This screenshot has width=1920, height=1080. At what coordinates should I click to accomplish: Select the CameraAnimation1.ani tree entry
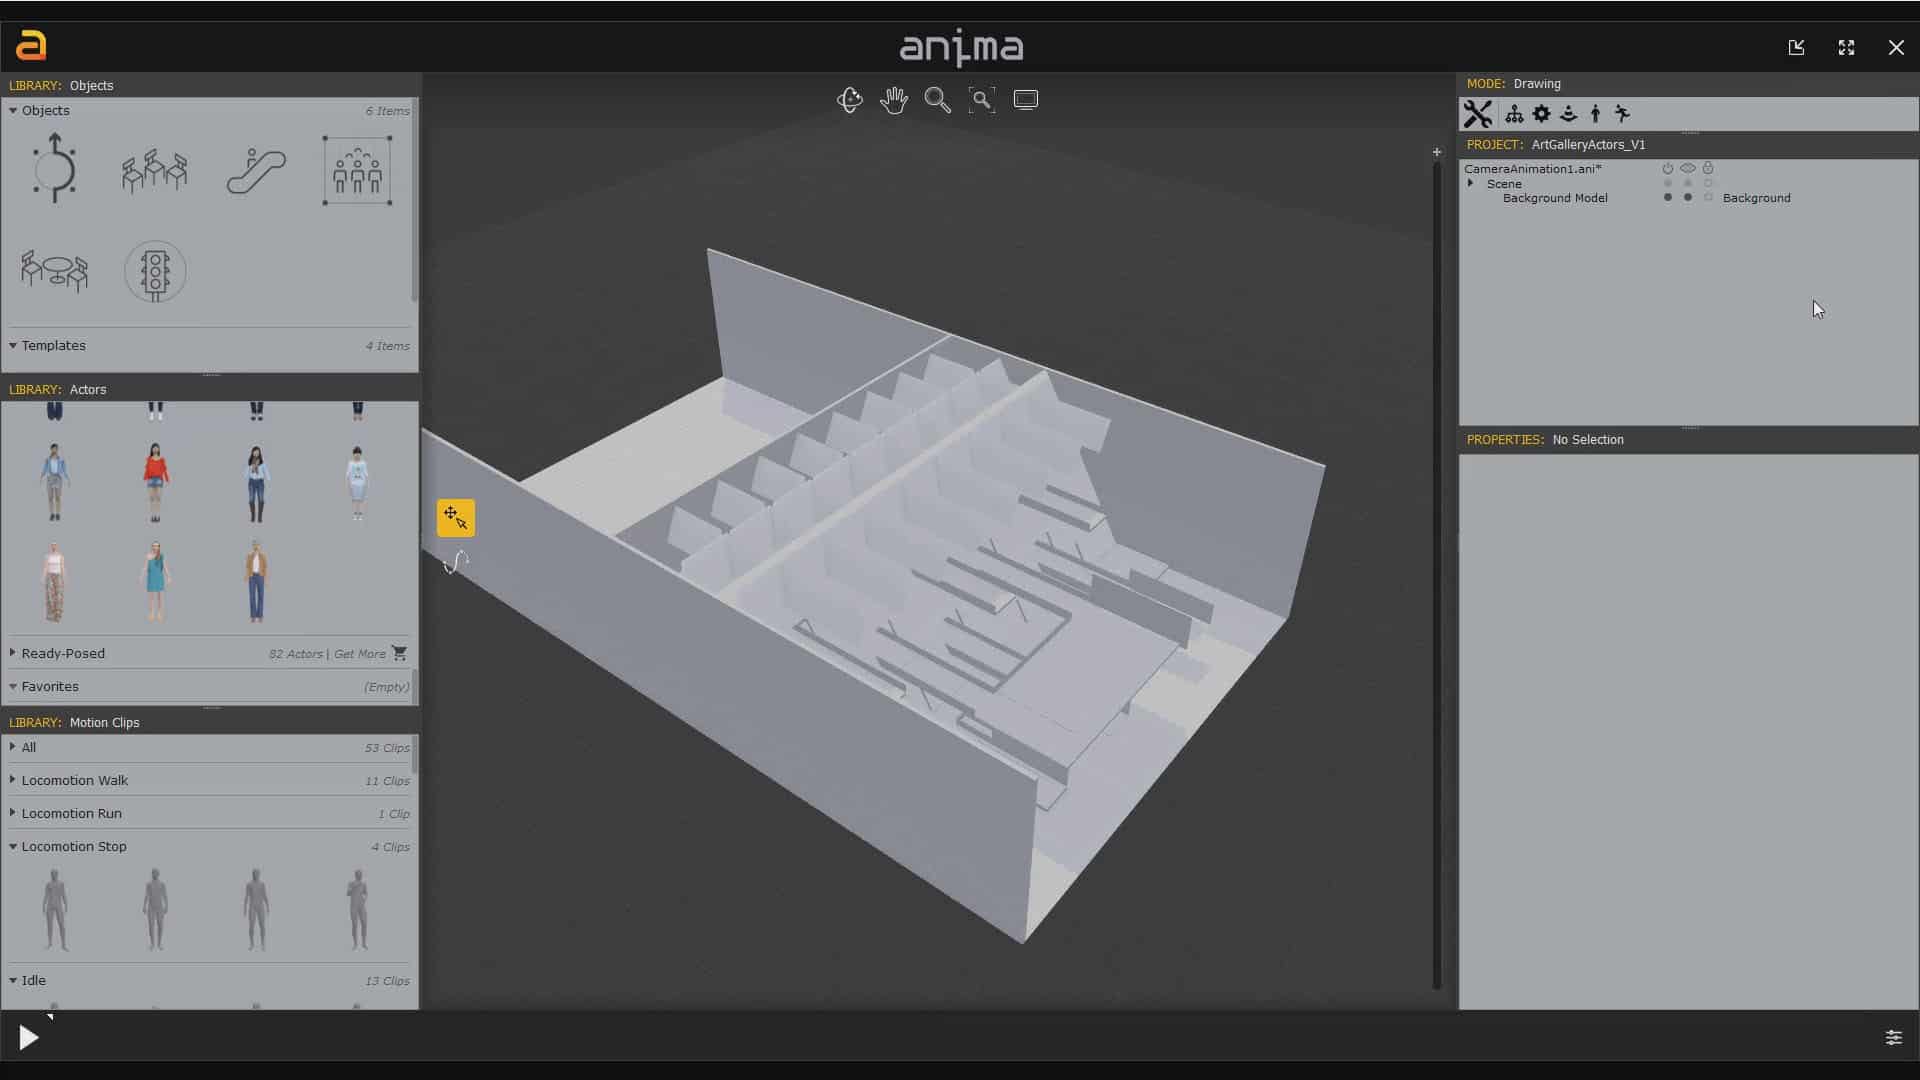[1532, 169]
